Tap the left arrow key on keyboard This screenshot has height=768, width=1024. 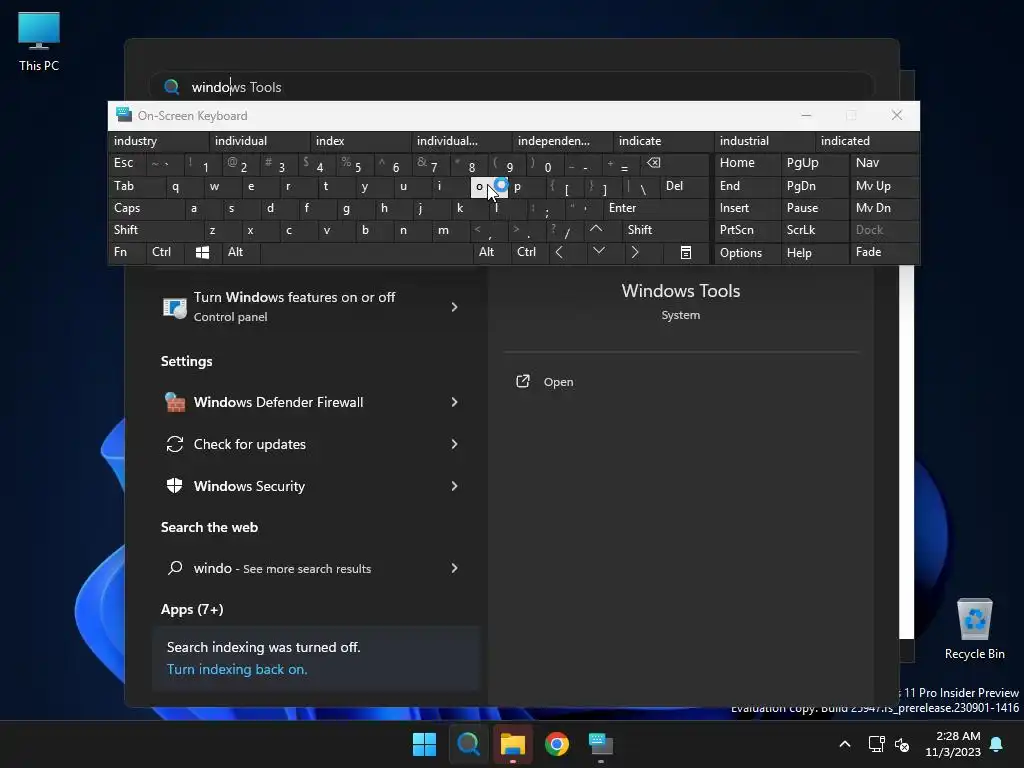tap(559, 252)
